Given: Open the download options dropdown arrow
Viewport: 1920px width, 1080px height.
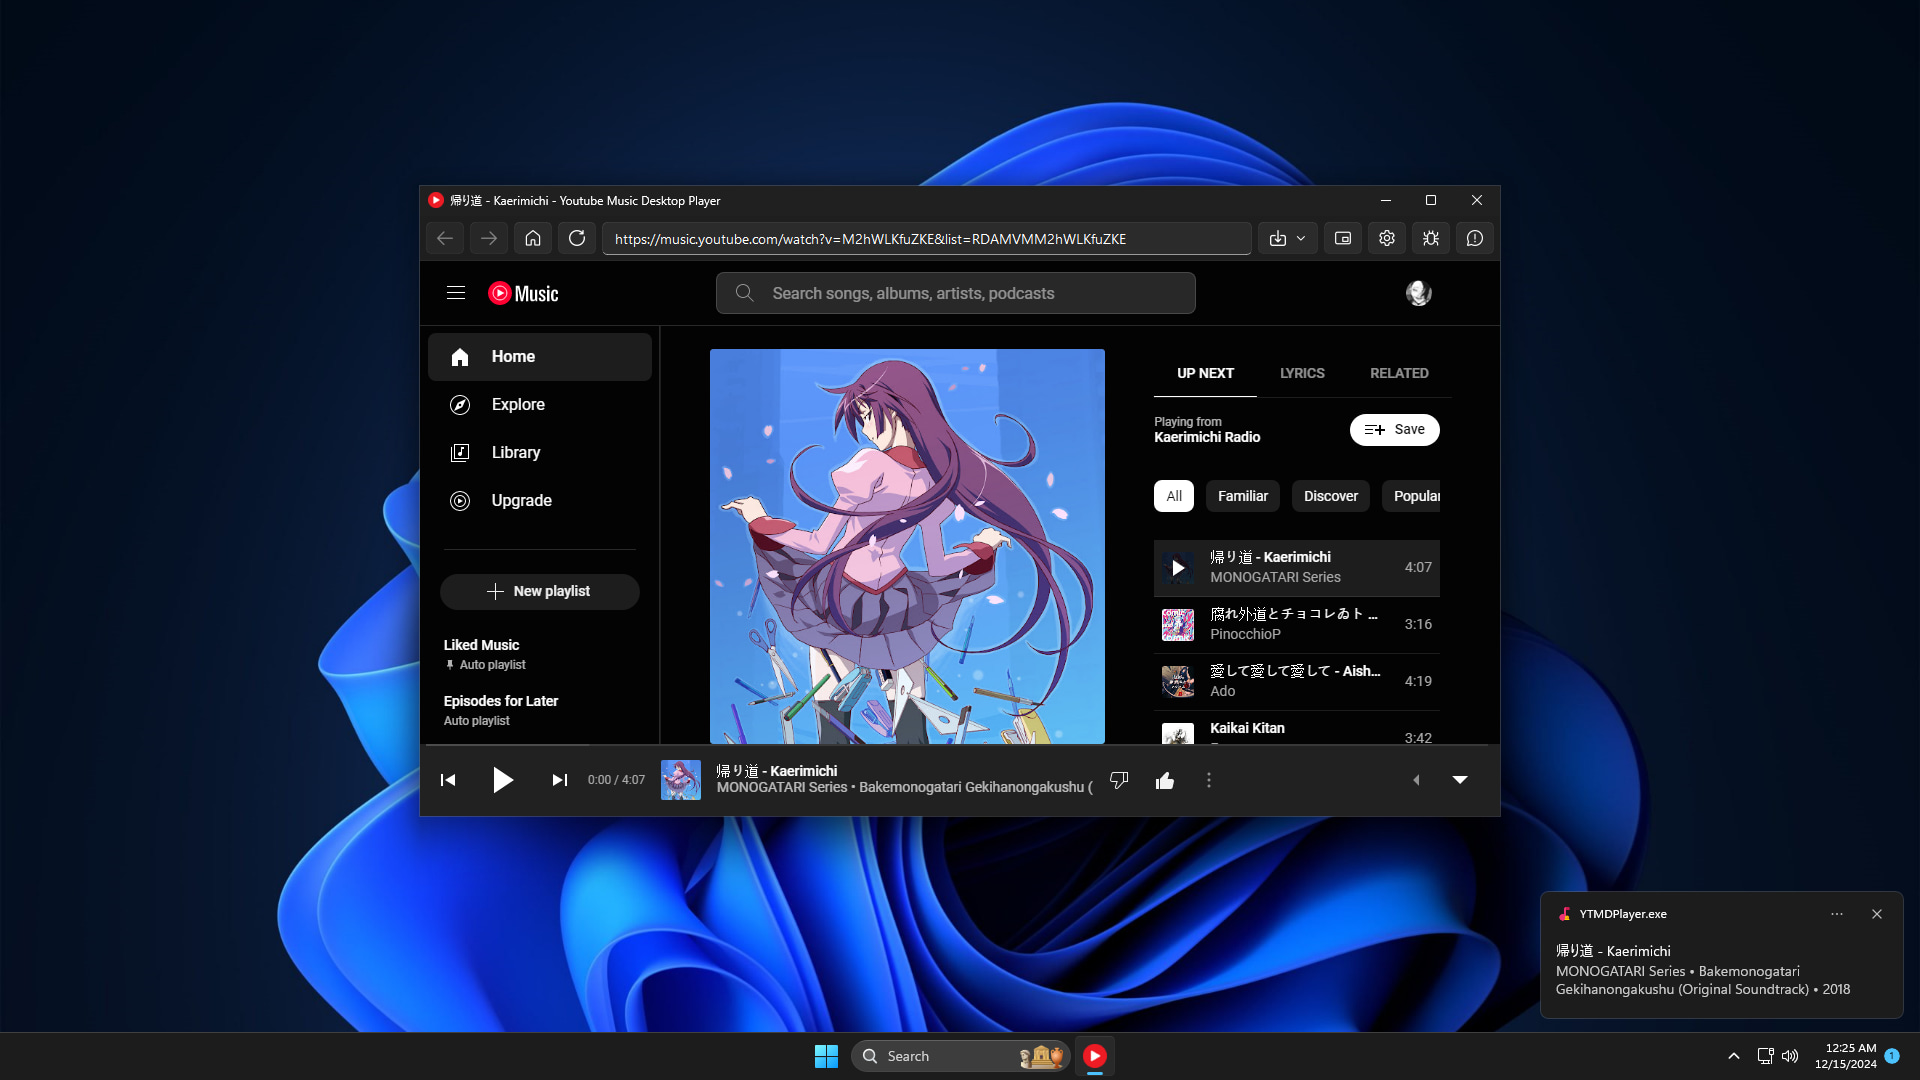Looking at the screenshot, I should [1301, 238].
